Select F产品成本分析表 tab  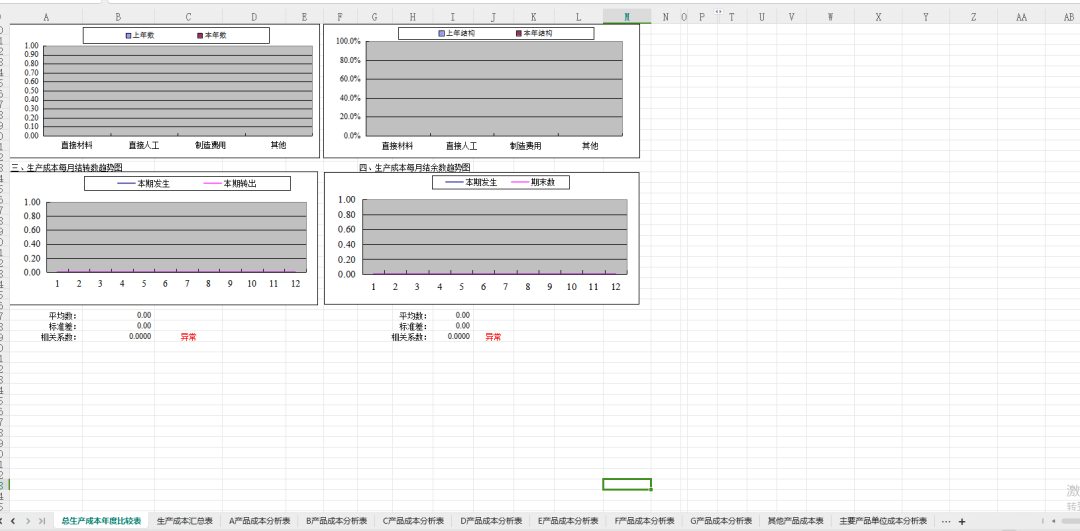point(645,521)
